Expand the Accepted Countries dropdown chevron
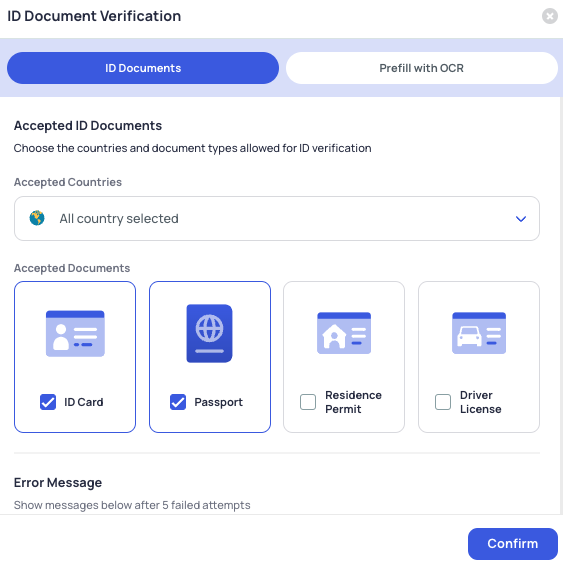Viewport: 563px width, 567px height. [x=521, y=219]
